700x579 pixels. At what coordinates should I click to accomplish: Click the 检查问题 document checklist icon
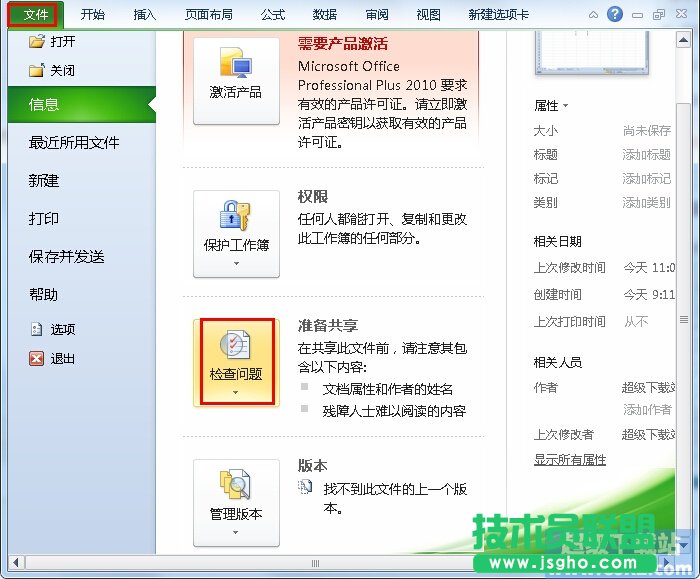(235, 344)
